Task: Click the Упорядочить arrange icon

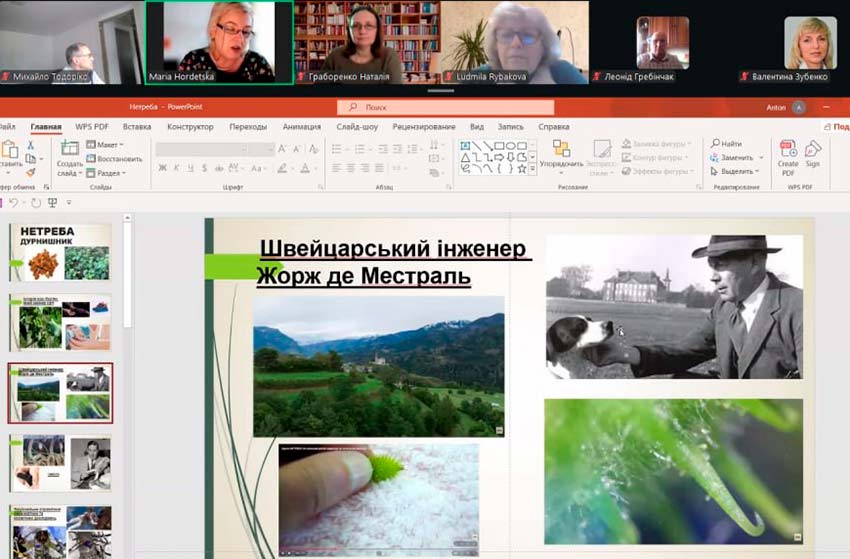Action: [x=561, y=151]
